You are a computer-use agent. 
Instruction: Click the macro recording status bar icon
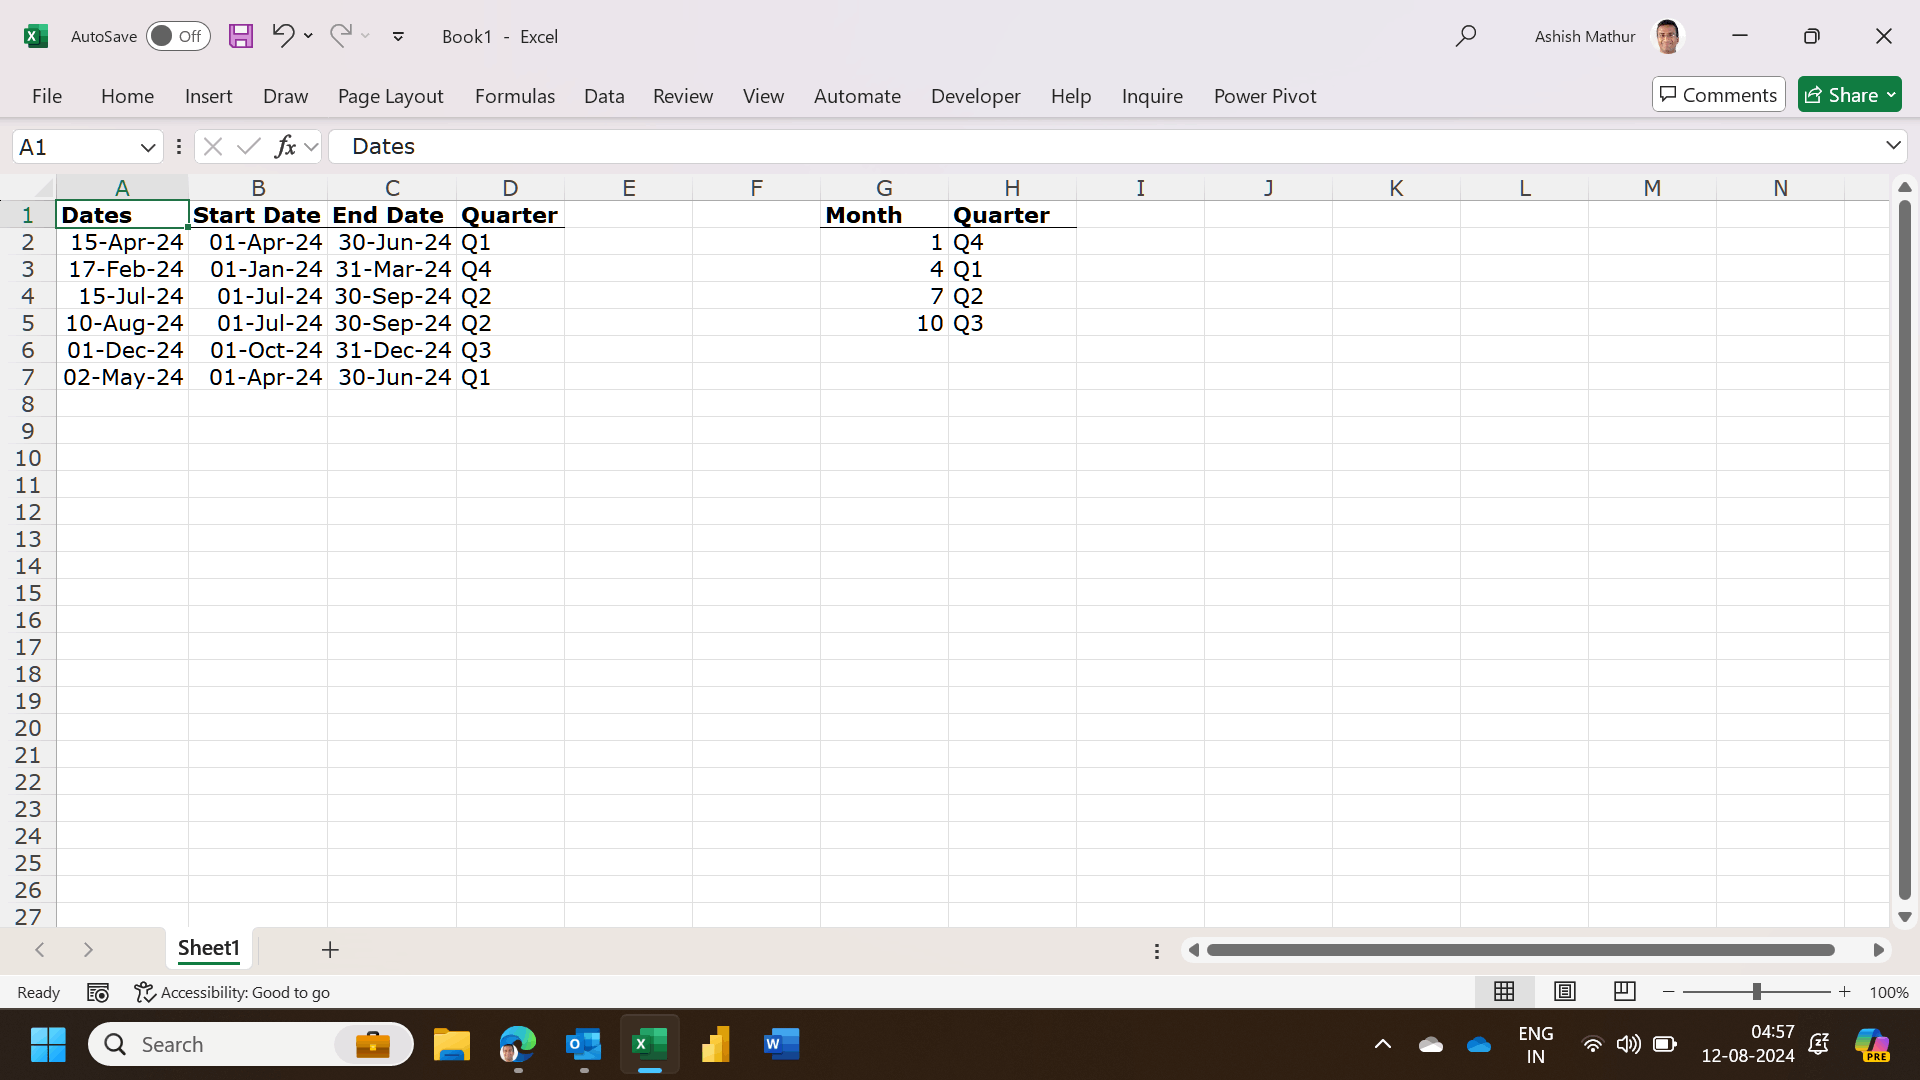[x=98, y=992]
